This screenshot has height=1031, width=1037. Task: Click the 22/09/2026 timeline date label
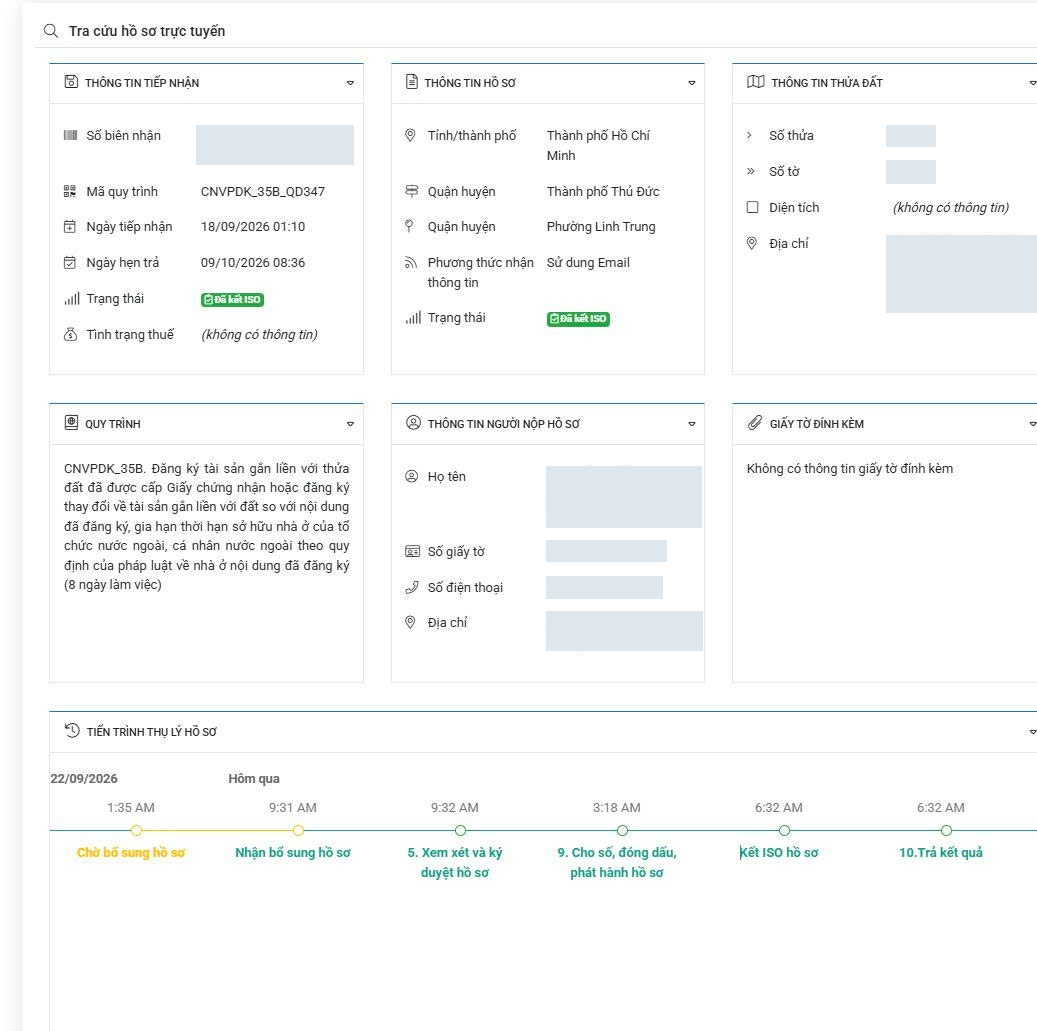[84, 779]
